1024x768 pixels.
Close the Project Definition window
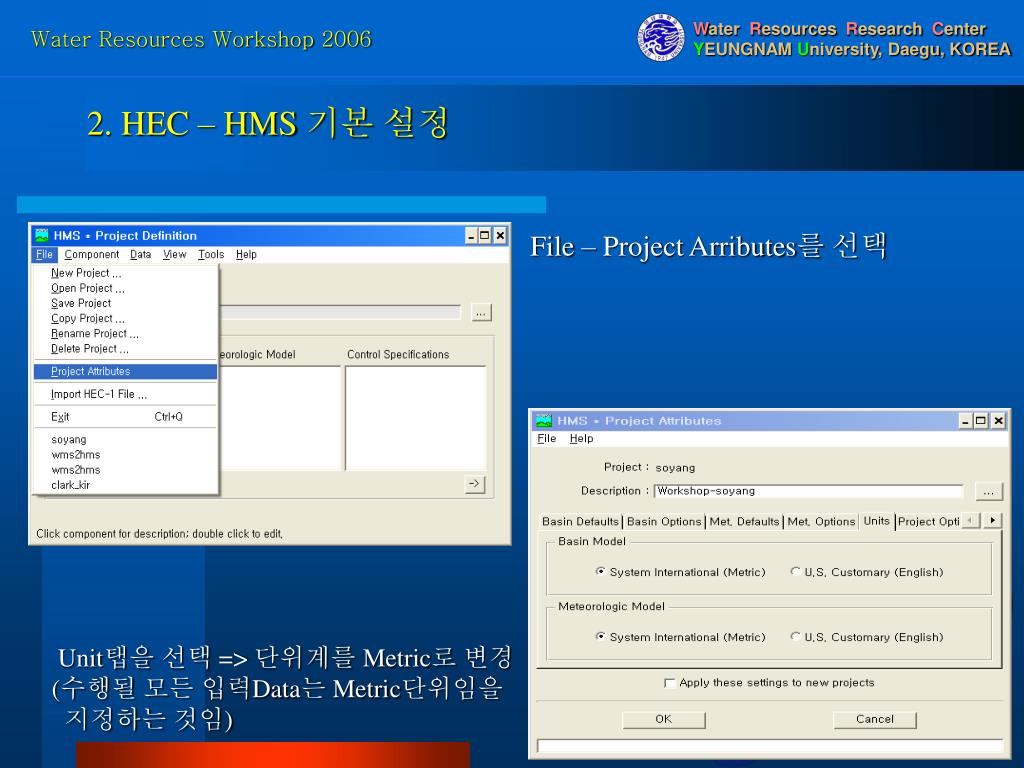(500, 235)
